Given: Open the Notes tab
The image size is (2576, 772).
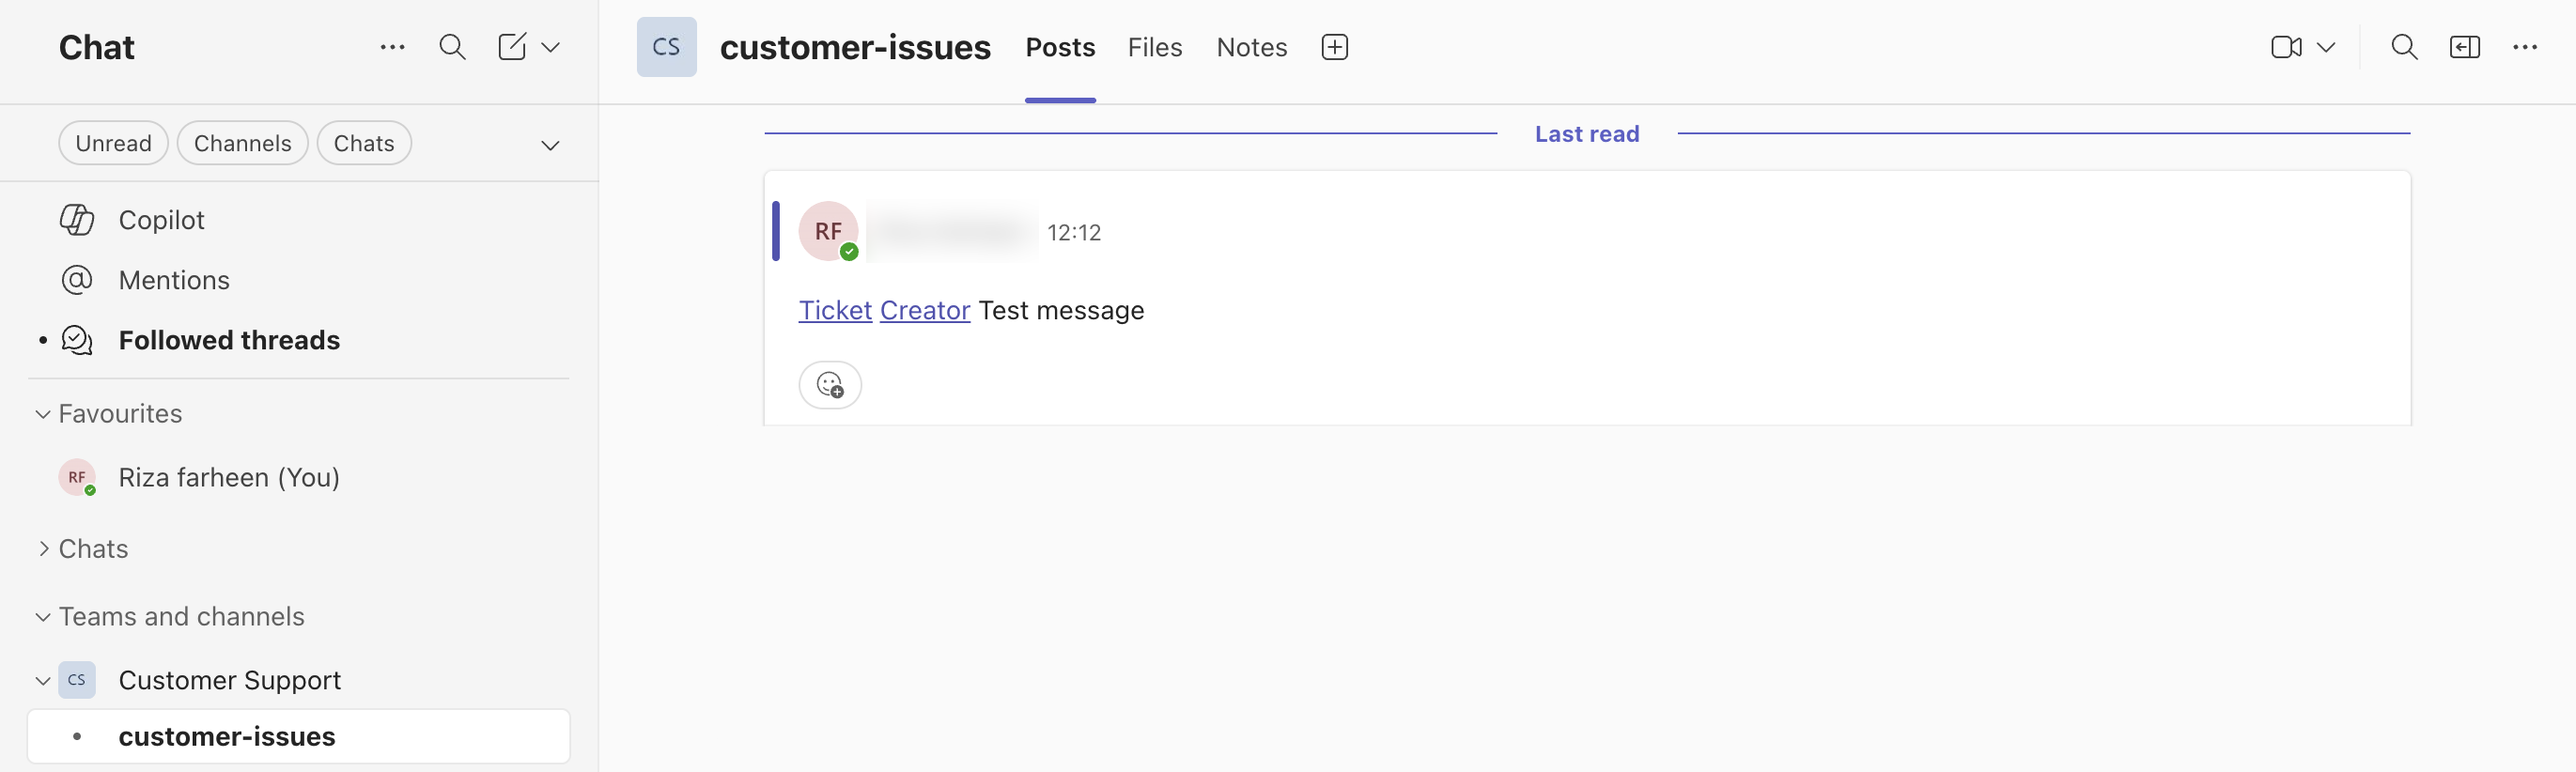Looking at the screenshot, I should pos(1251,46).
